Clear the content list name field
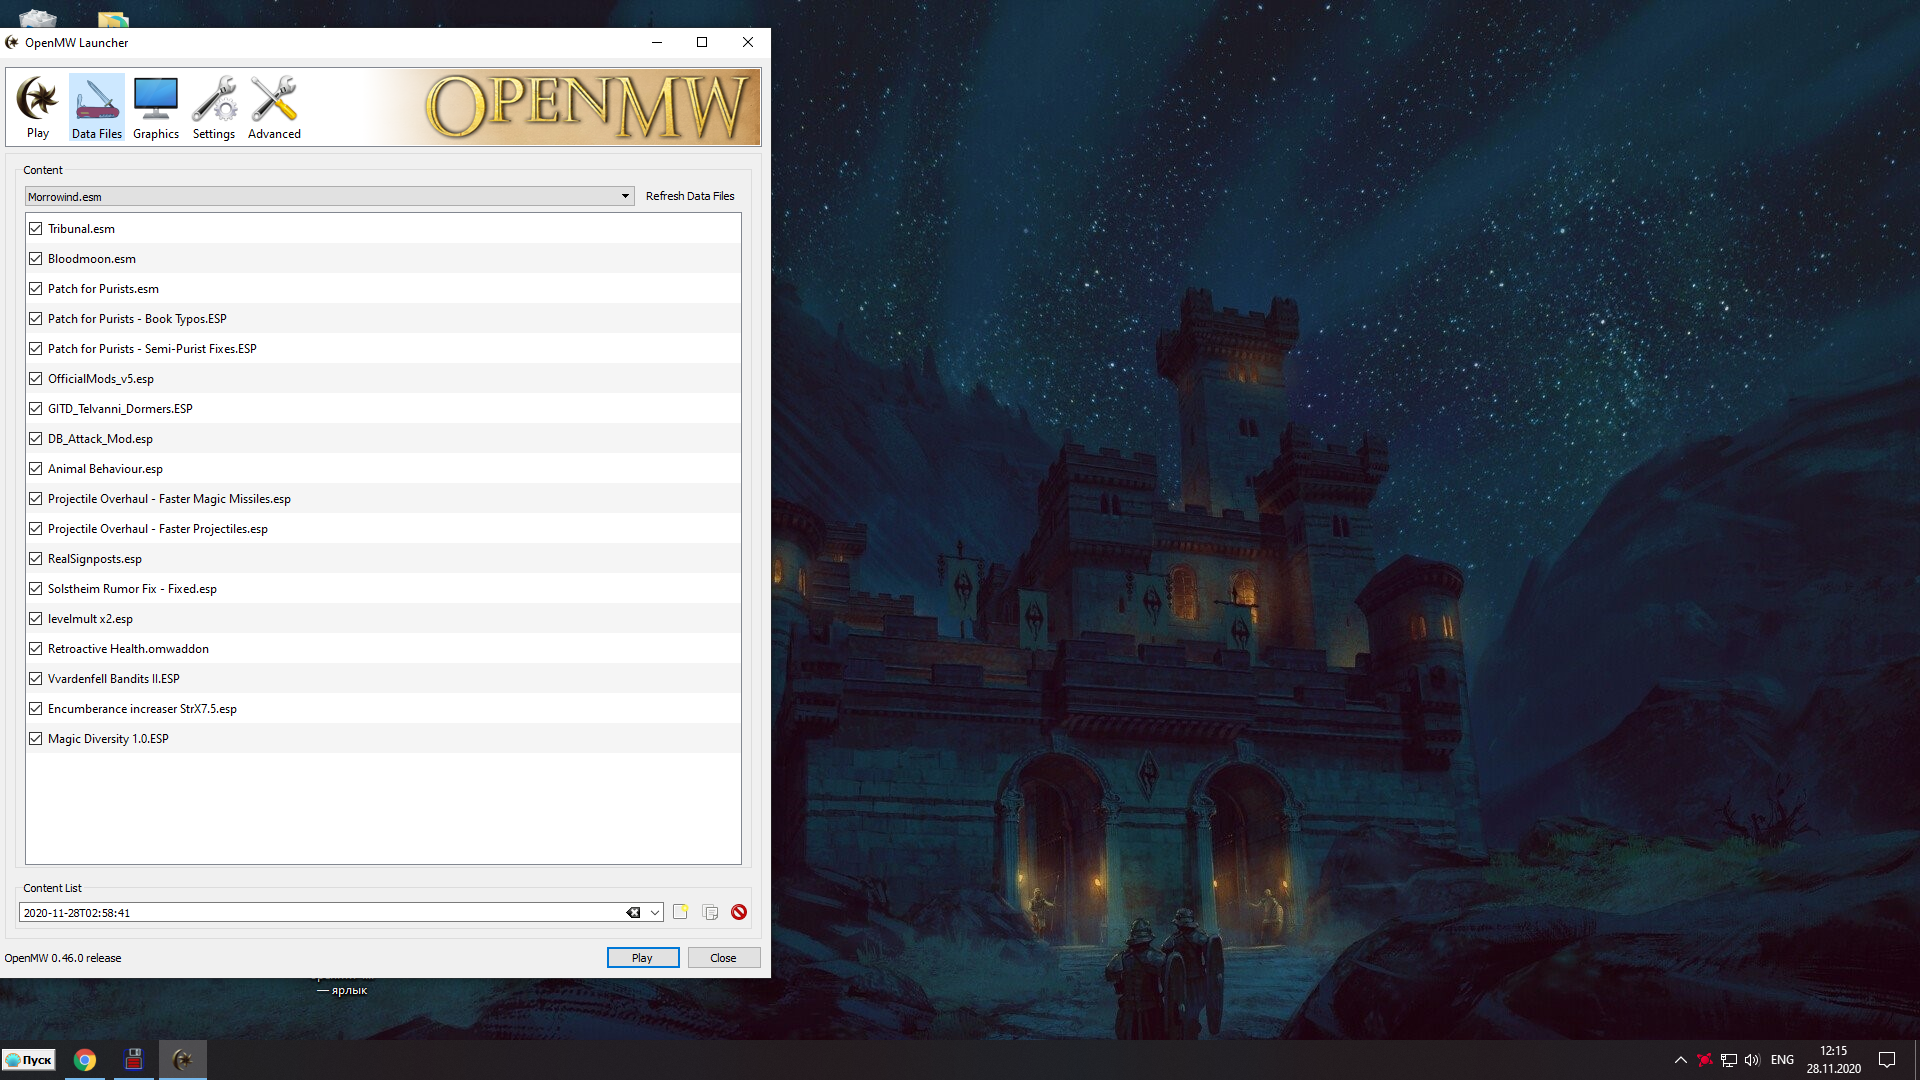1920x1080 pixels. (x=633, y=912)
